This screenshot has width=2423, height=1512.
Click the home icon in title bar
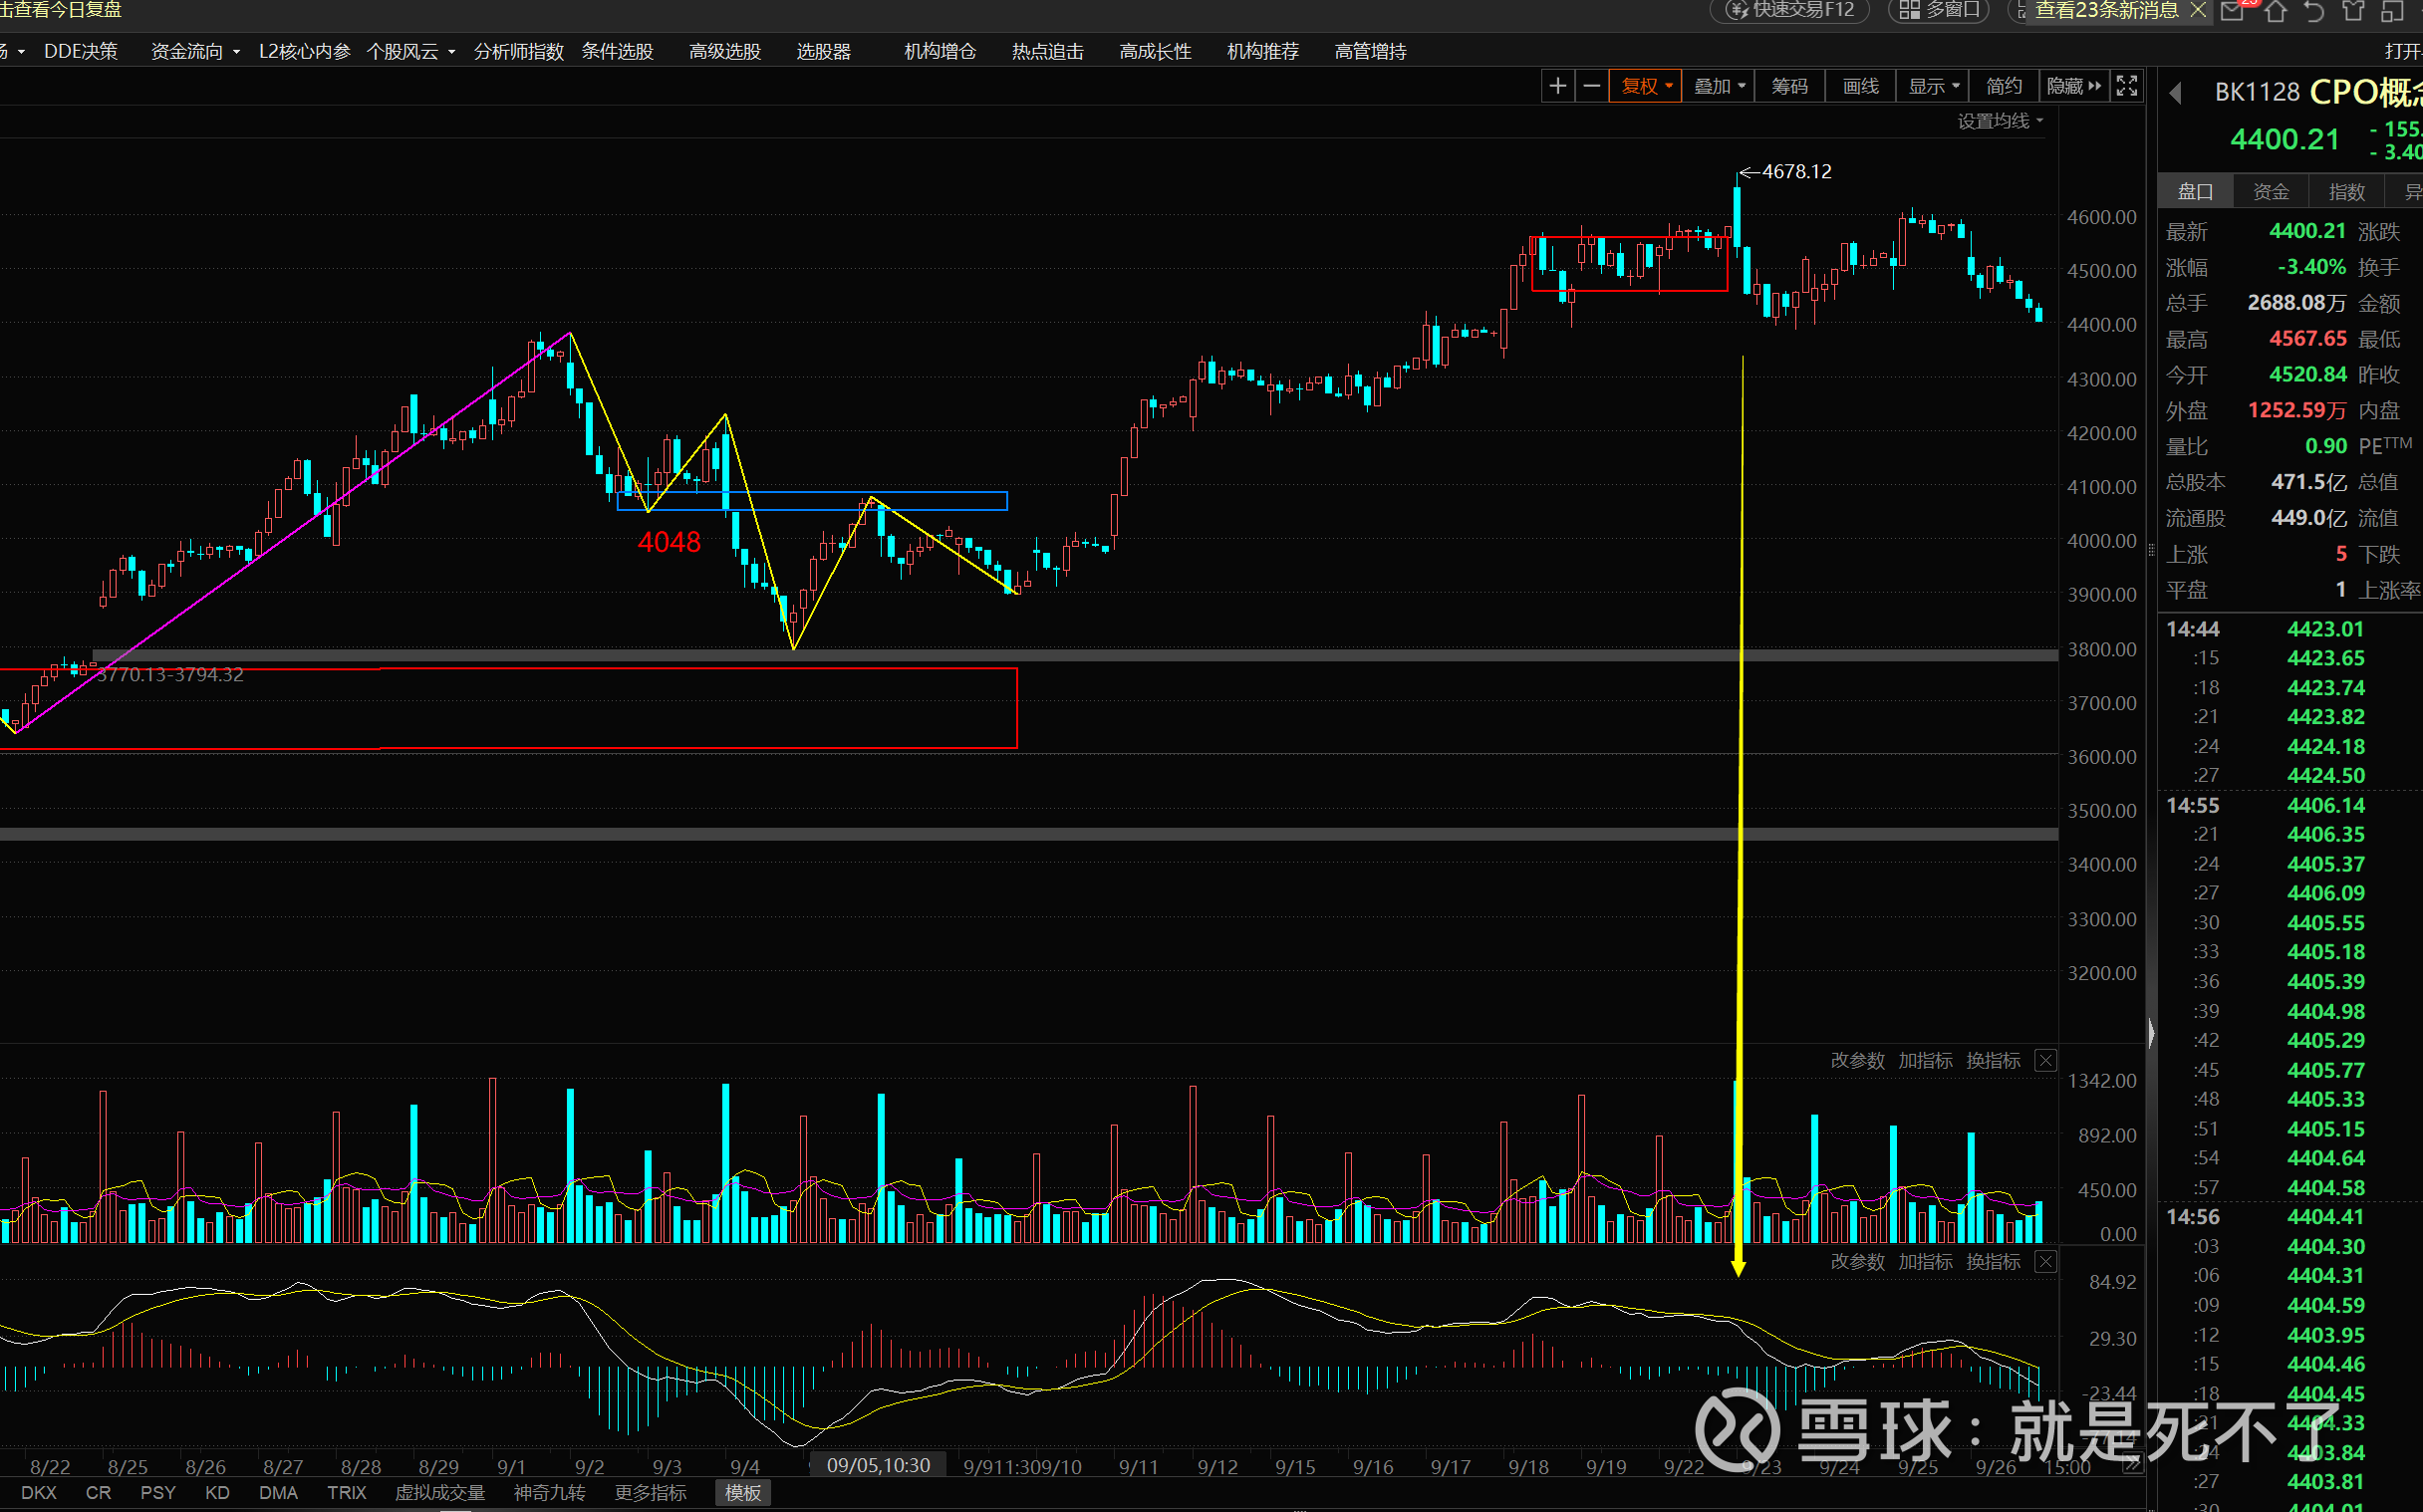tap(2275, 11)
